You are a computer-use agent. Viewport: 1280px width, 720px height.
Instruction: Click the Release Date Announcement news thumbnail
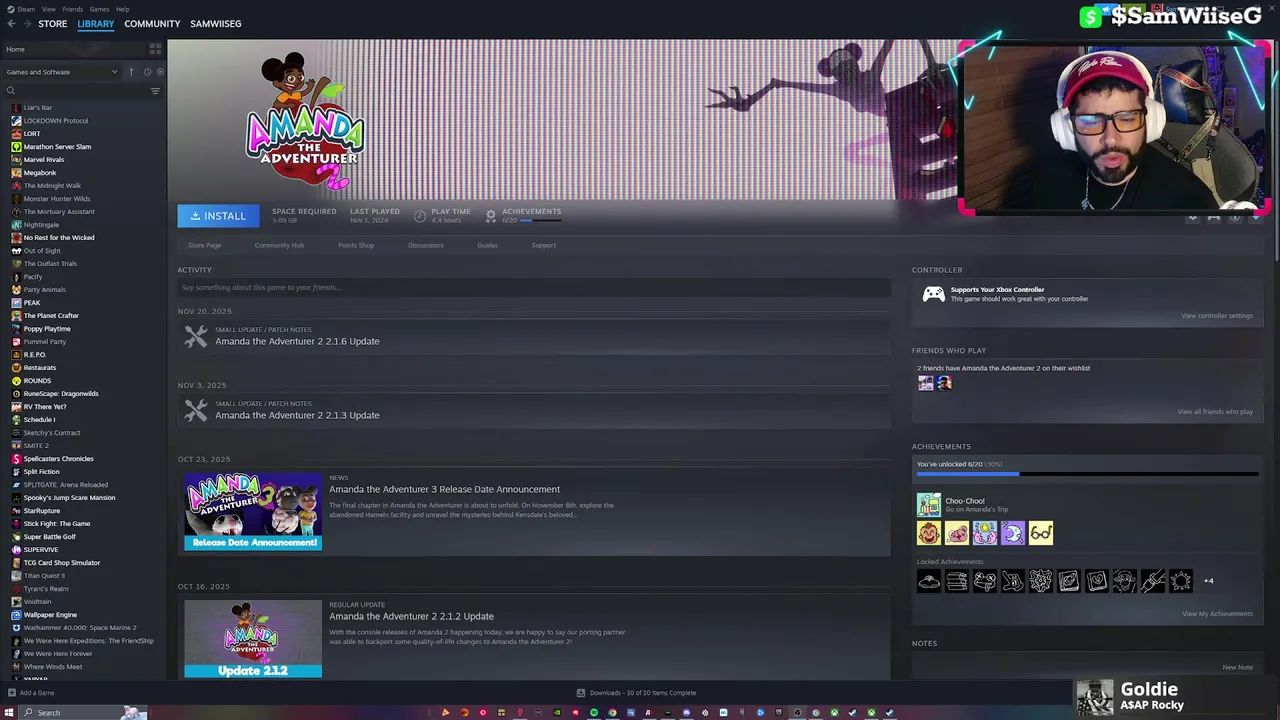pos(253,511)
